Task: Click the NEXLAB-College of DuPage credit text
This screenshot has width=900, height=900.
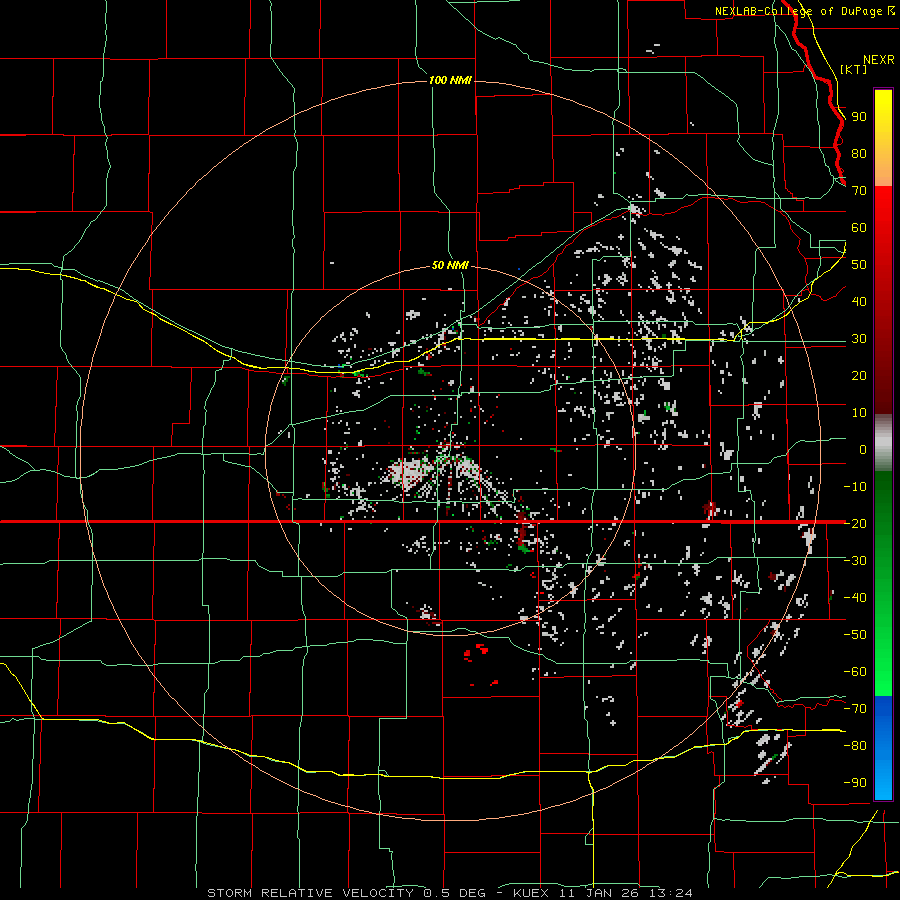Action: (804, 11)
